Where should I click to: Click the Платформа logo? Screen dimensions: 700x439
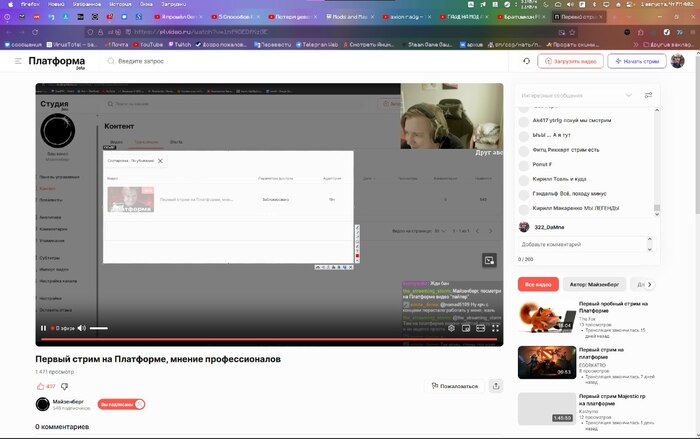[x=57, y=61]
